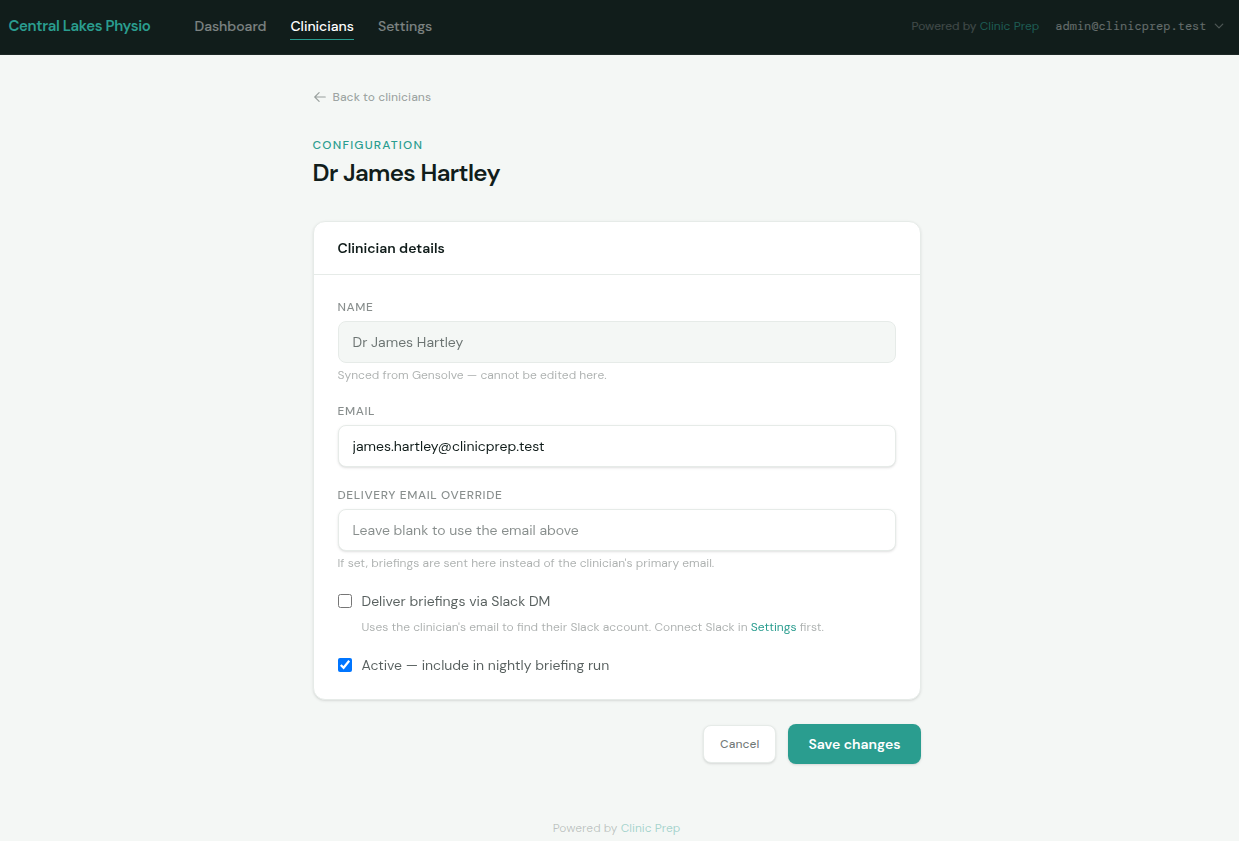Image resolution: width=1239 pixels, height=841 pixels.
Task: Click the Cancel button
Action: click(x=739, y=744)
